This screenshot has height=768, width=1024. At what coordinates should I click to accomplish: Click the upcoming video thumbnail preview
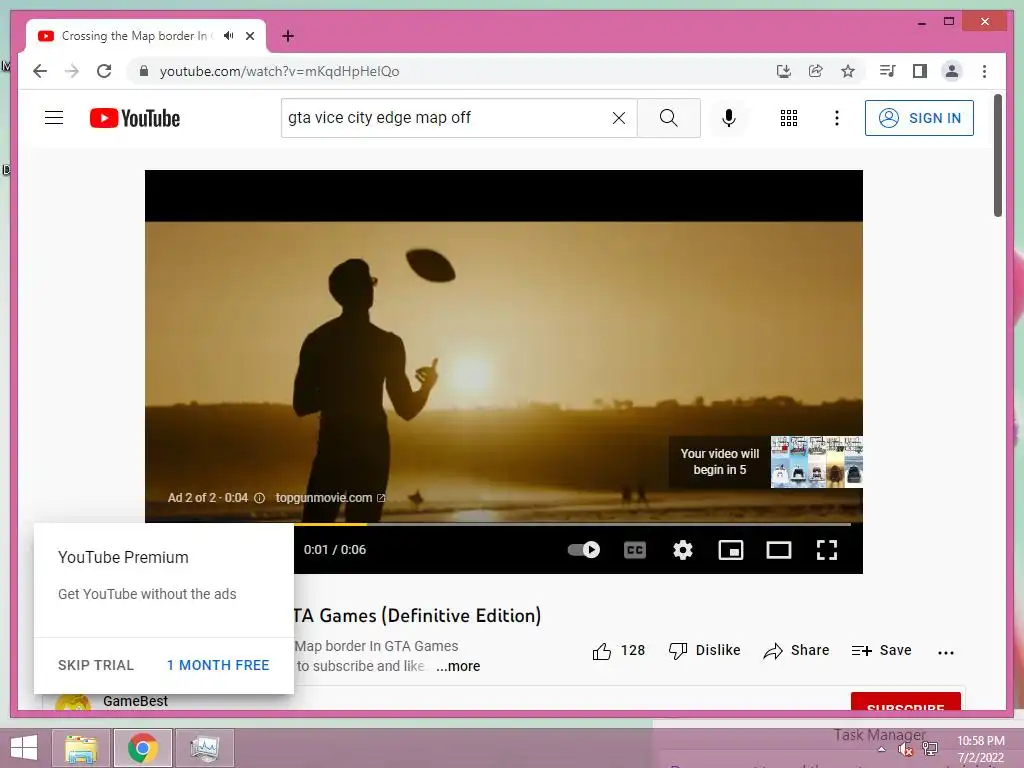tap(816, 462)
